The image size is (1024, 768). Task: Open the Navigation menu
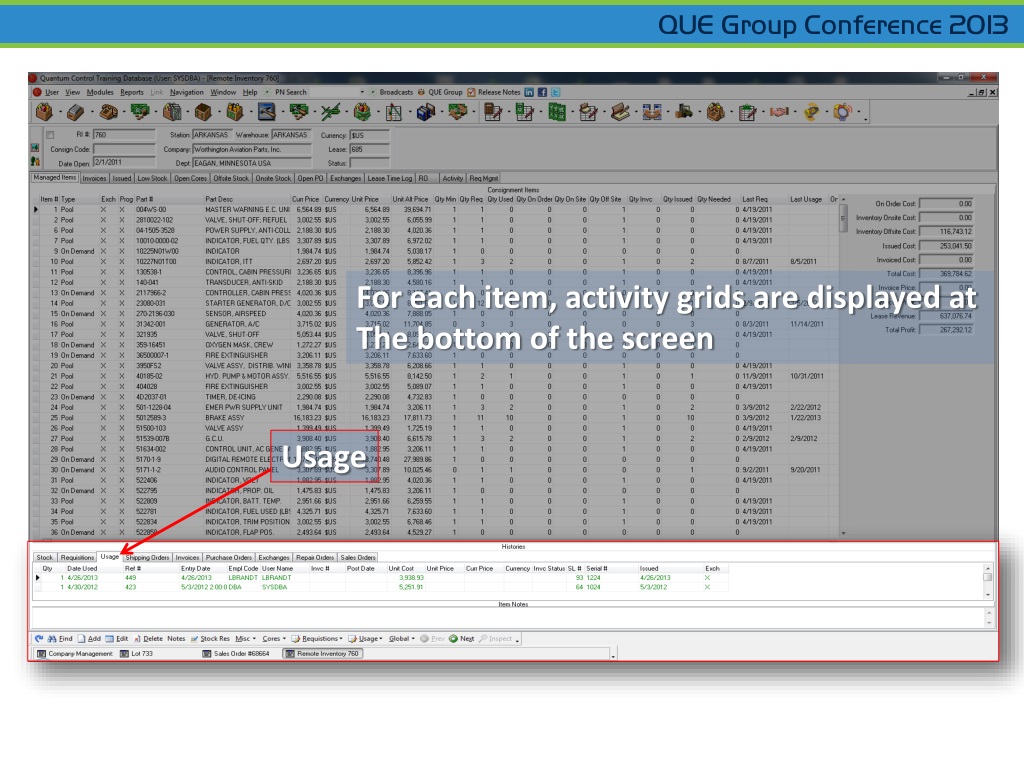[x=187, y=92]
